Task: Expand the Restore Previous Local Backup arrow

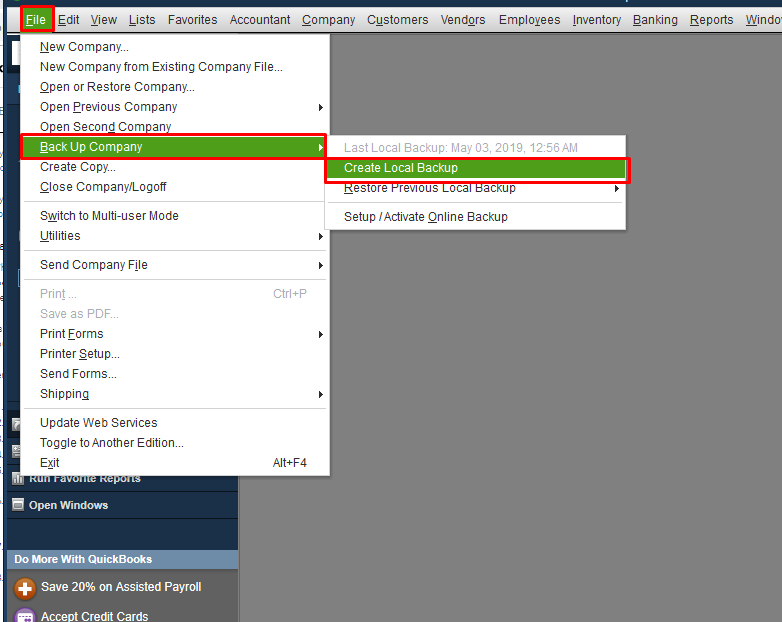Action: coord(617,189)
